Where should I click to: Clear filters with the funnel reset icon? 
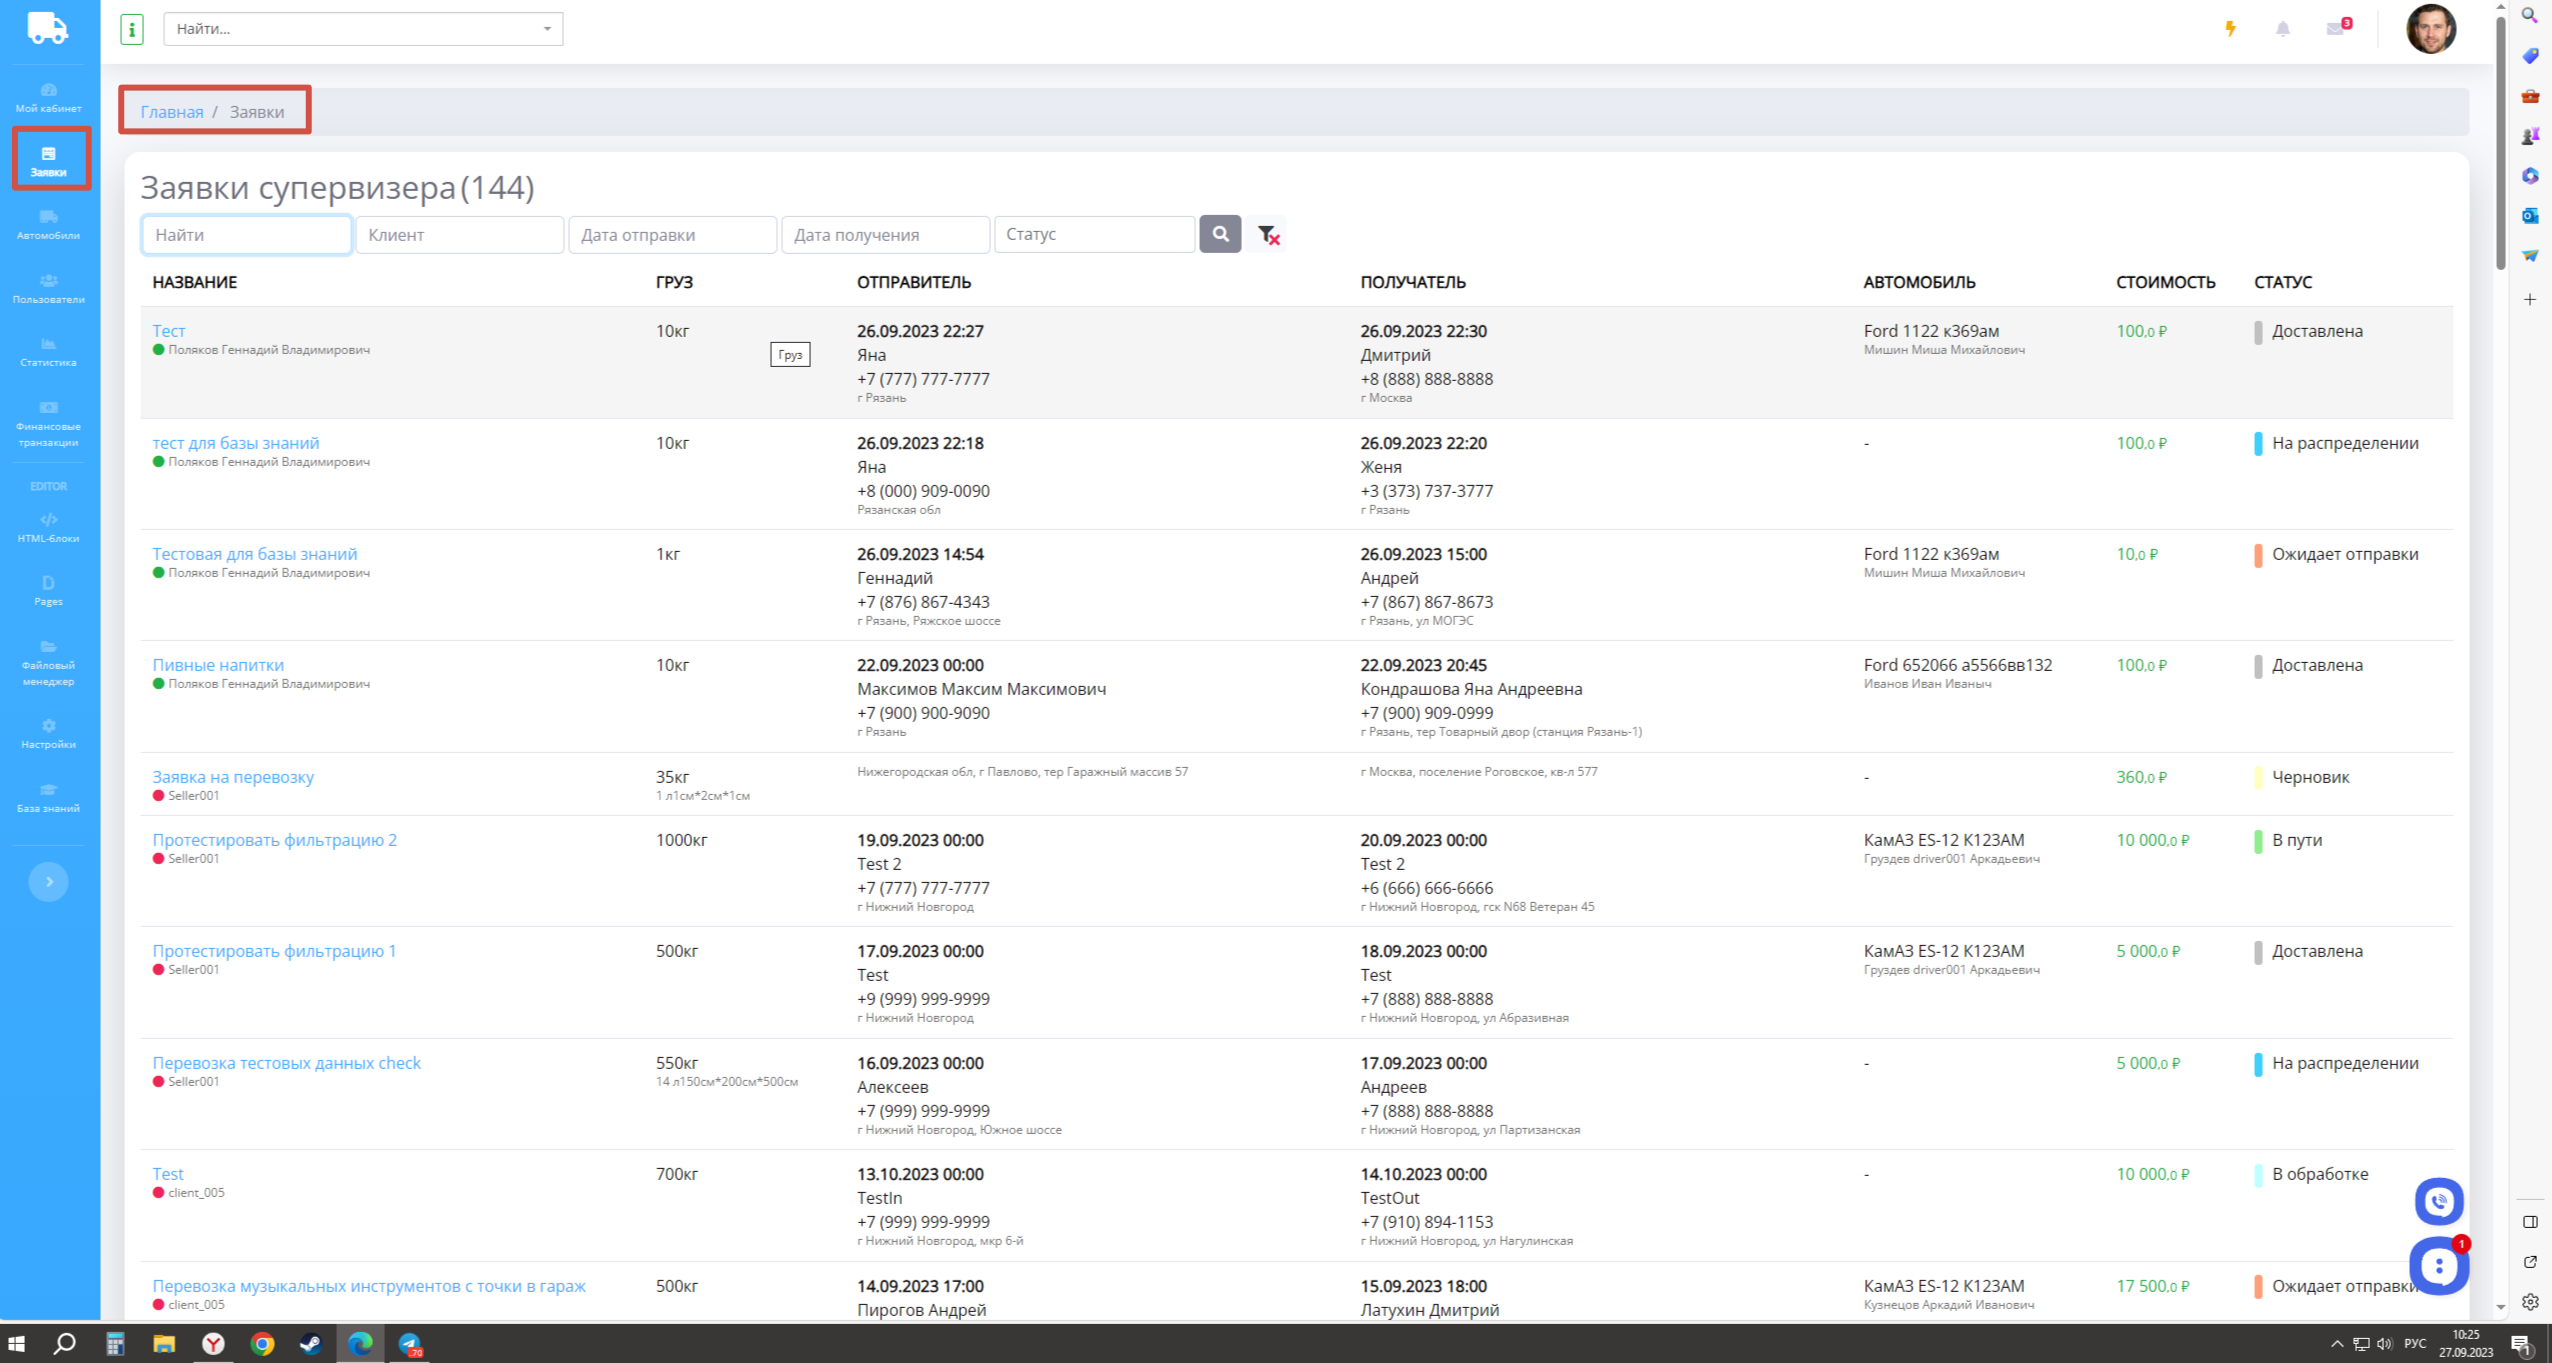tap(1268, 235)
